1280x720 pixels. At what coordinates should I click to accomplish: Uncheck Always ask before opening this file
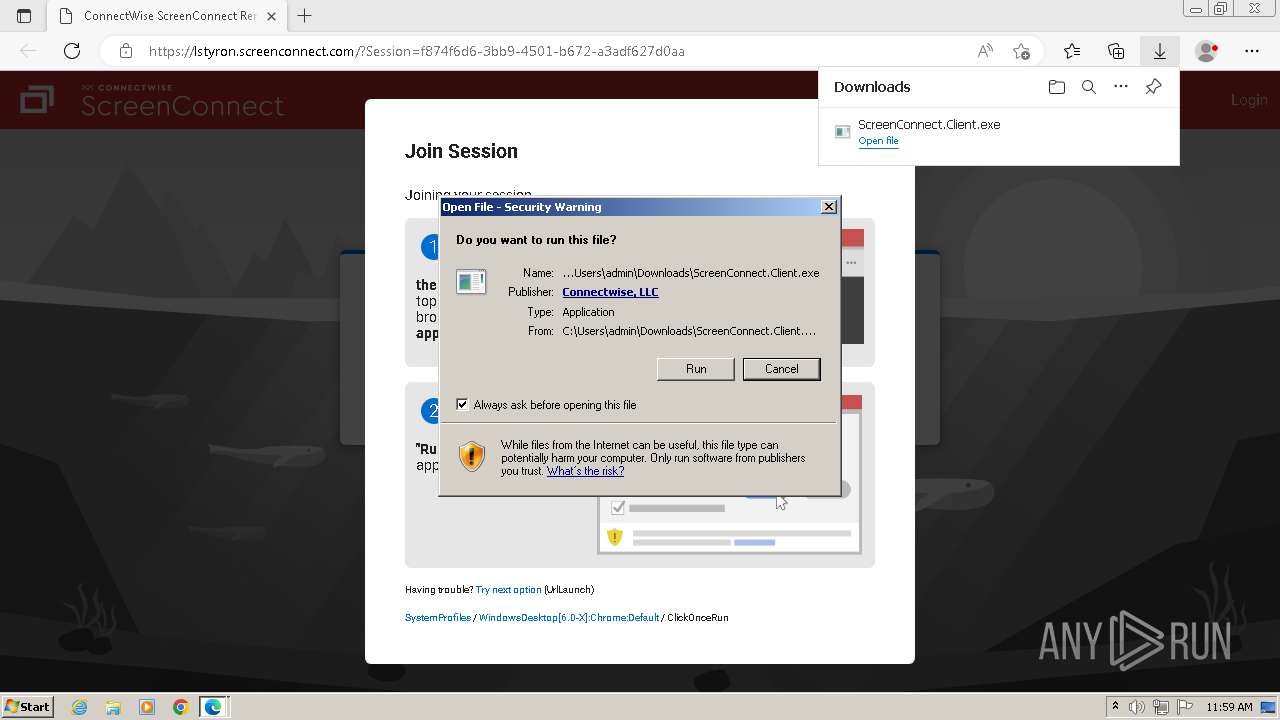tap(462, 404)
